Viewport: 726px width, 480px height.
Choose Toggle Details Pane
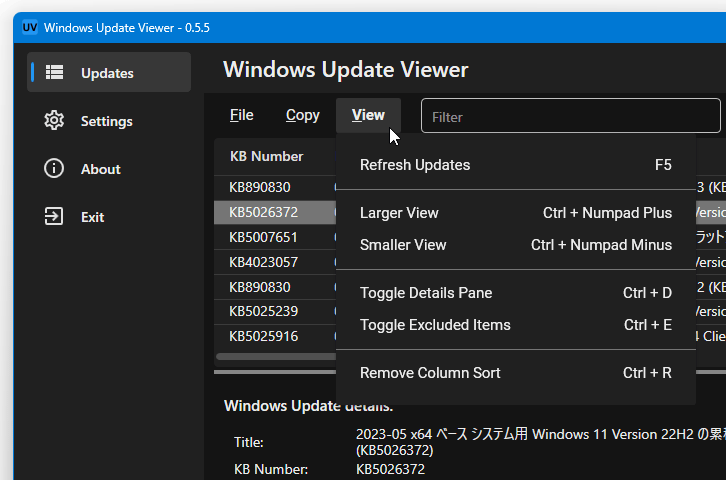tap(516, 293)
